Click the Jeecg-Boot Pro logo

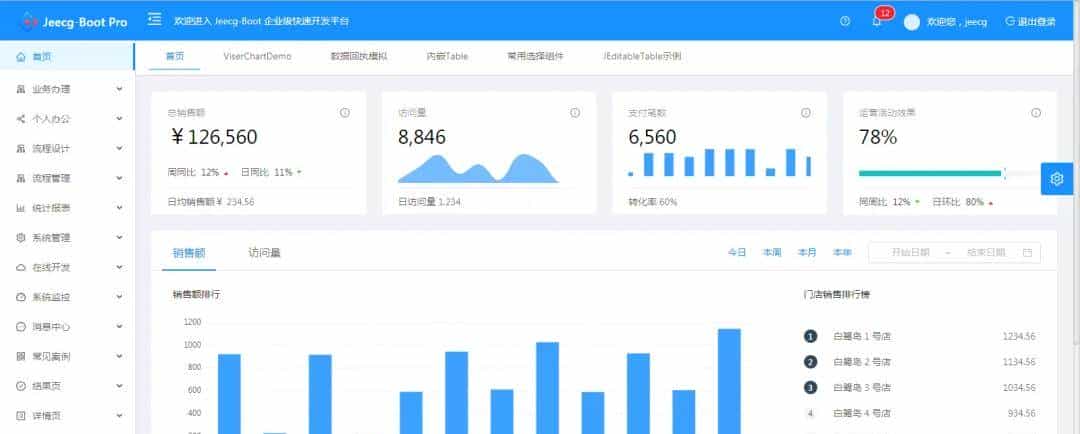click(74, 21)
